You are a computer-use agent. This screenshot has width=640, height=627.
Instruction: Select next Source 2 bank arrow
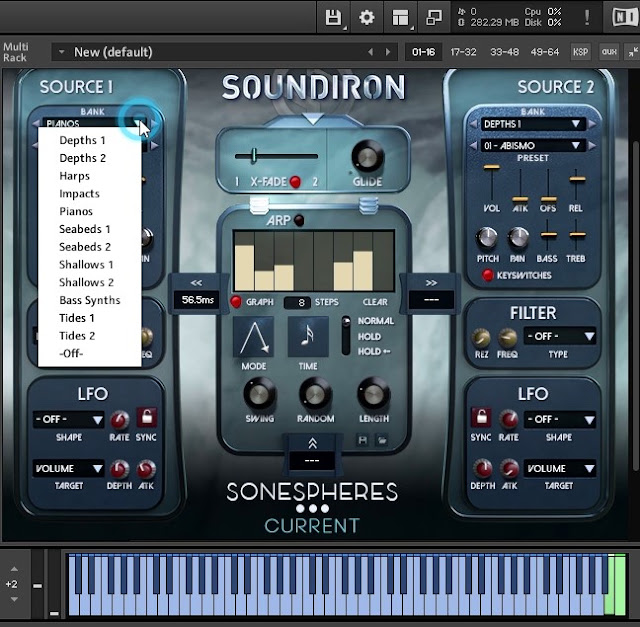592,124
